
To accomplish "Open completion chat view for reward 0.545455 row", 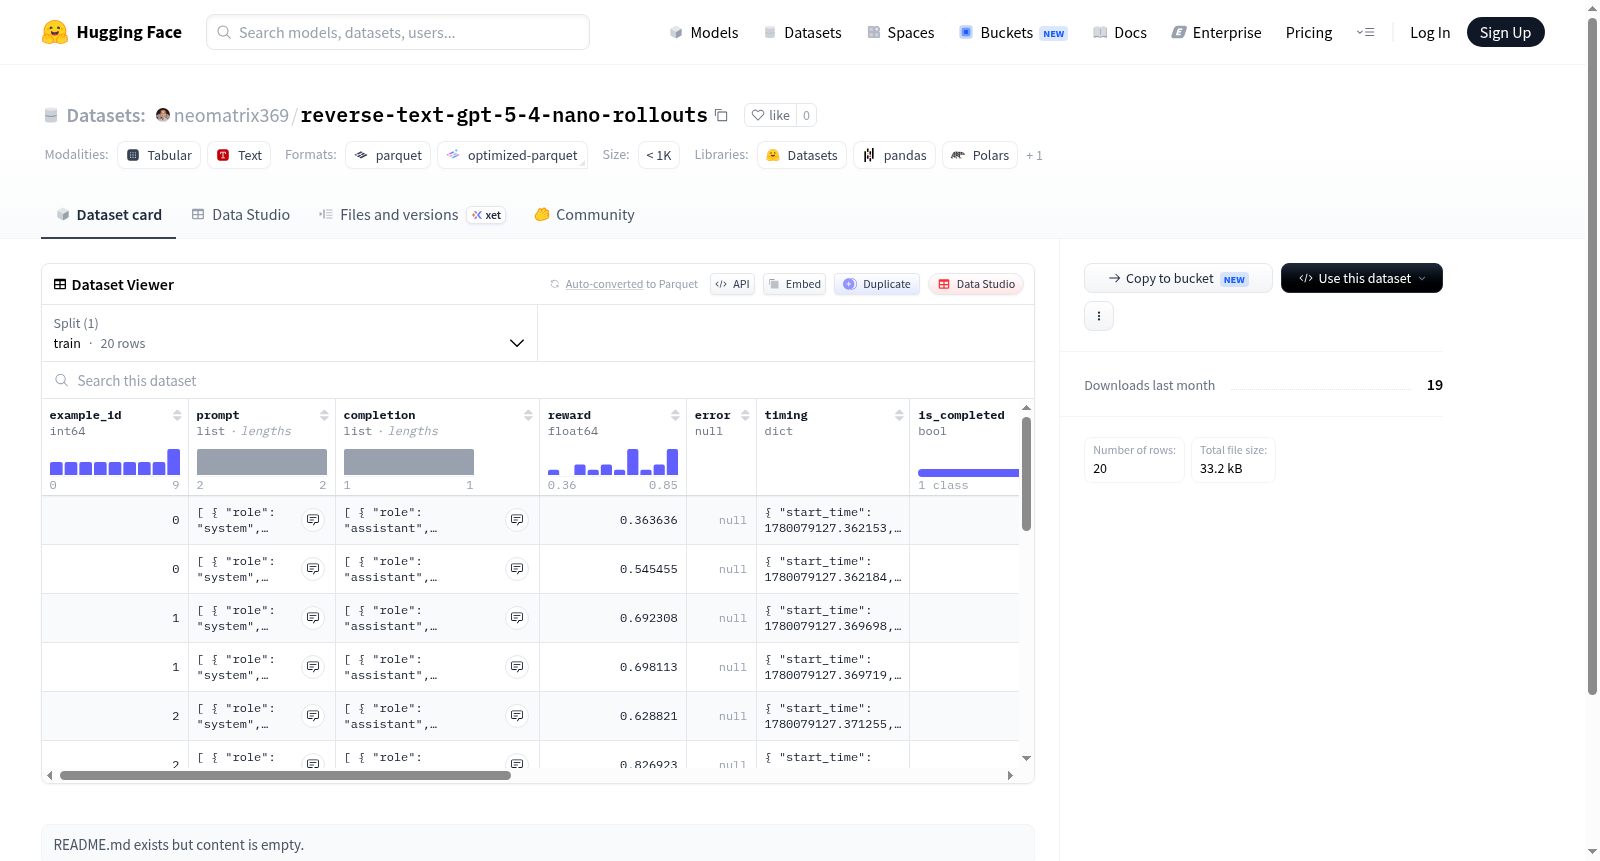I will (x=517, y=569).
